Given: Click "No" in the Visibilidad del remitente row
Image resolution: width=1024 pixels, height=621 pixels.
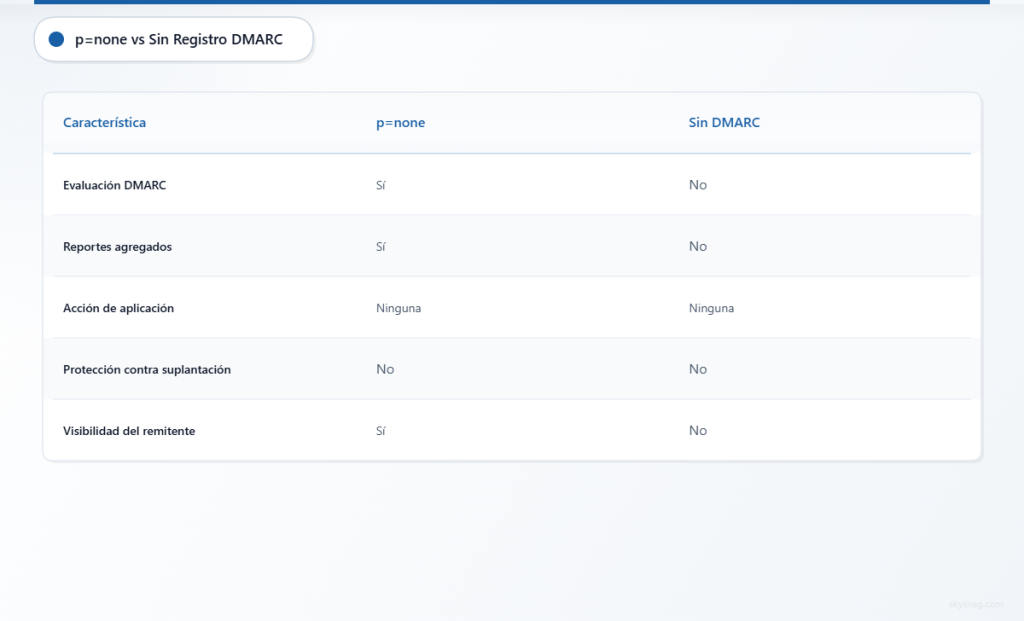Looking at the screenshot, I should [697, 430].
